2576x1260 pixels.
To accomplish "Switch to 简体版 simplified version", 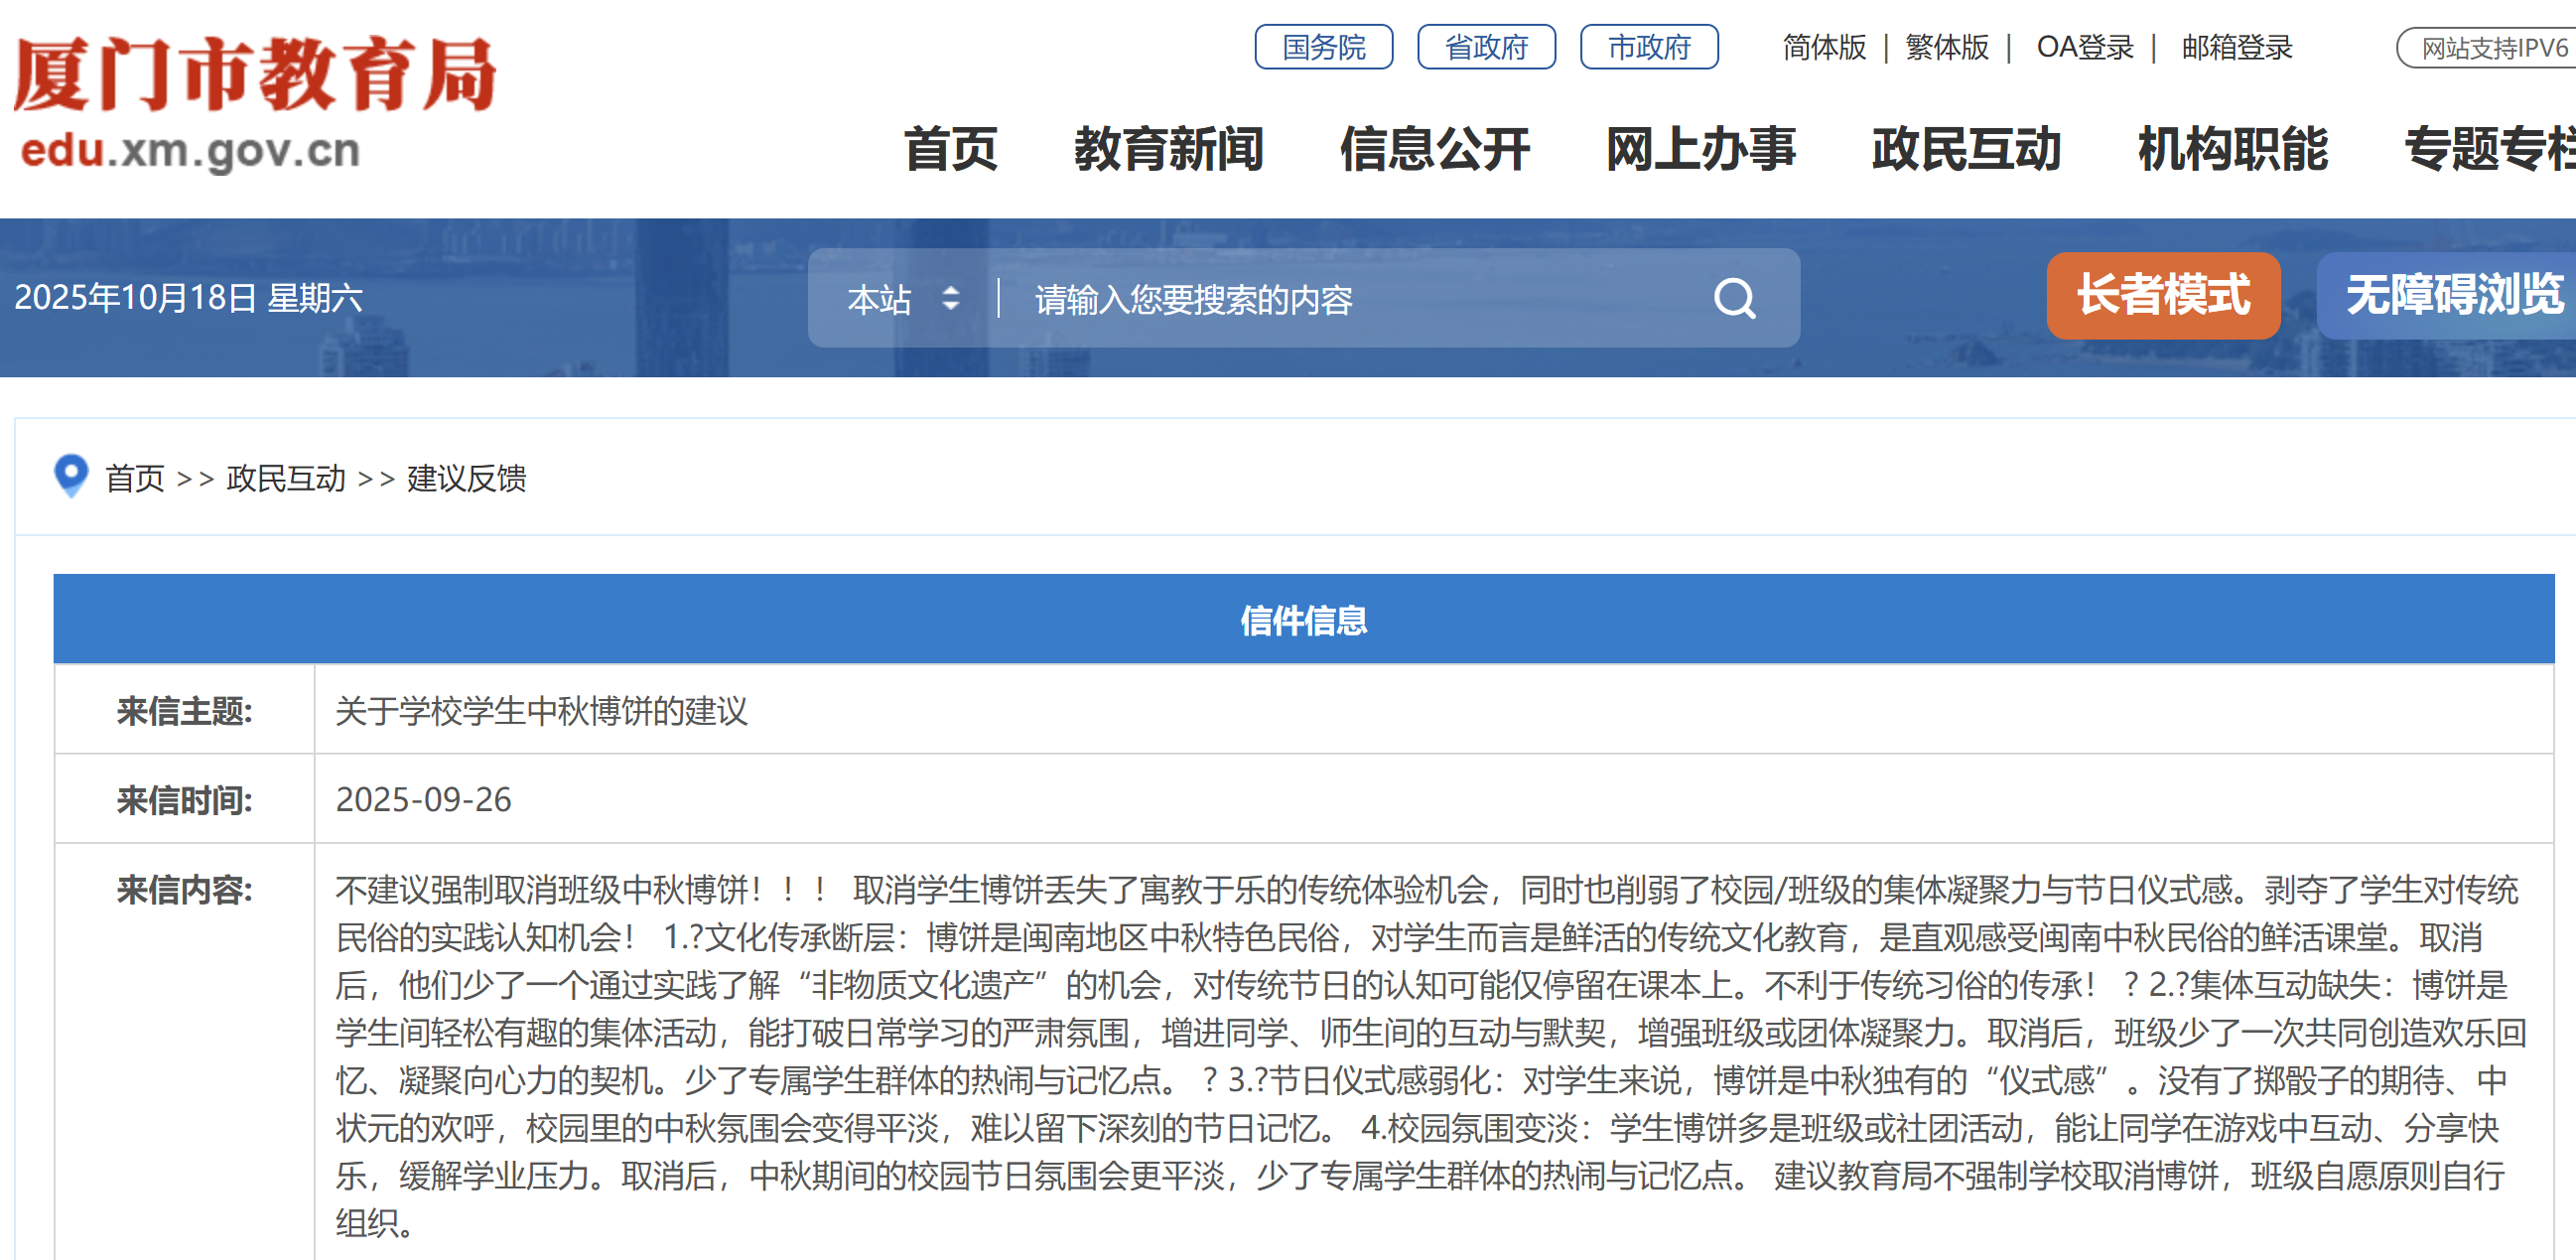I will [1823, 47].
